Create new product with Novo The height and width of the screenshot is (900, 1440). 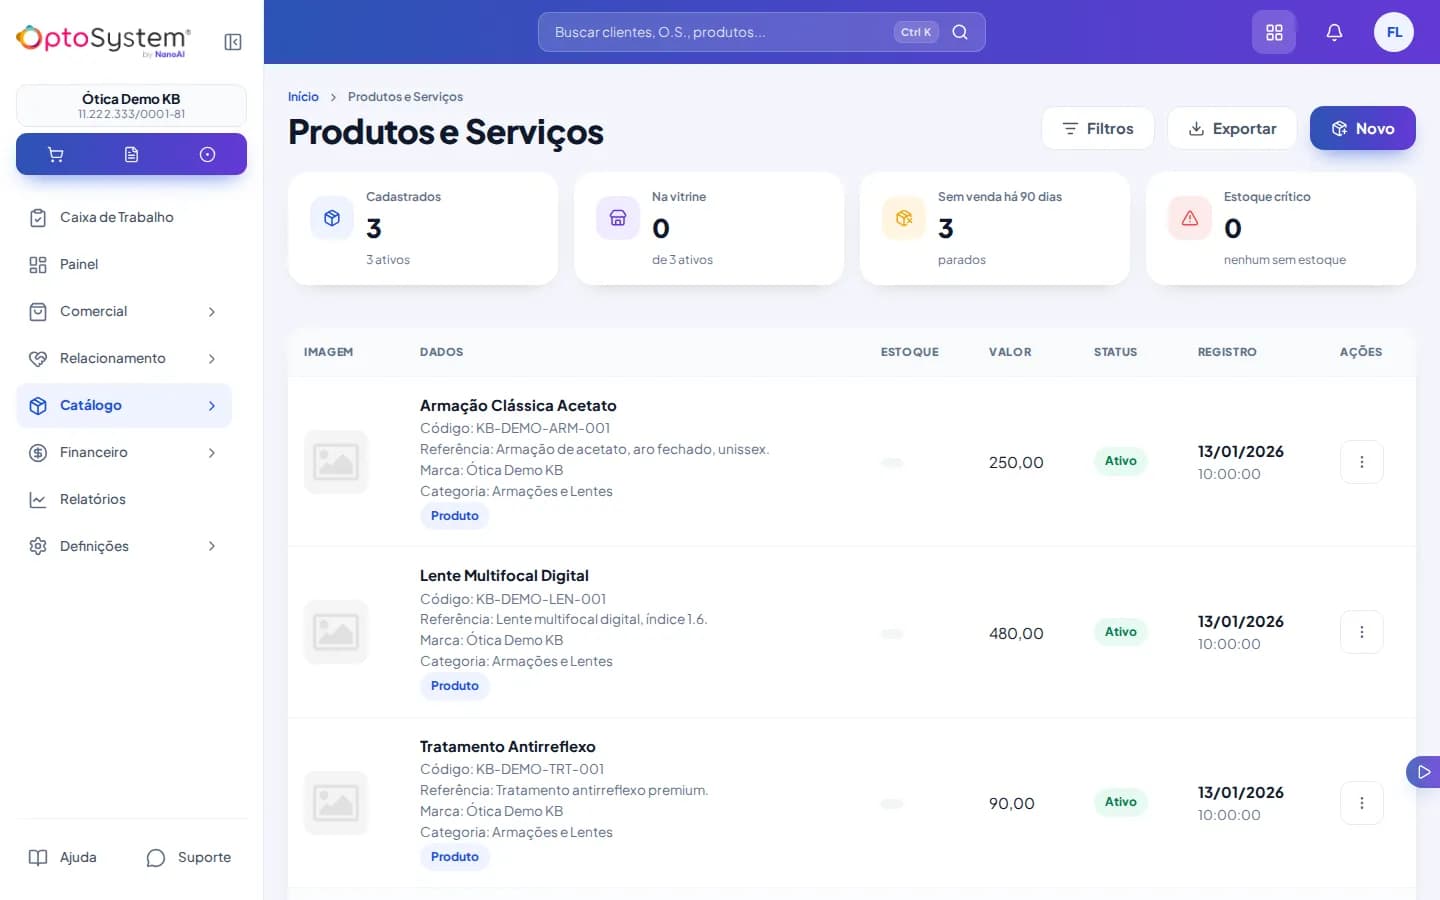pos(1363,128)
